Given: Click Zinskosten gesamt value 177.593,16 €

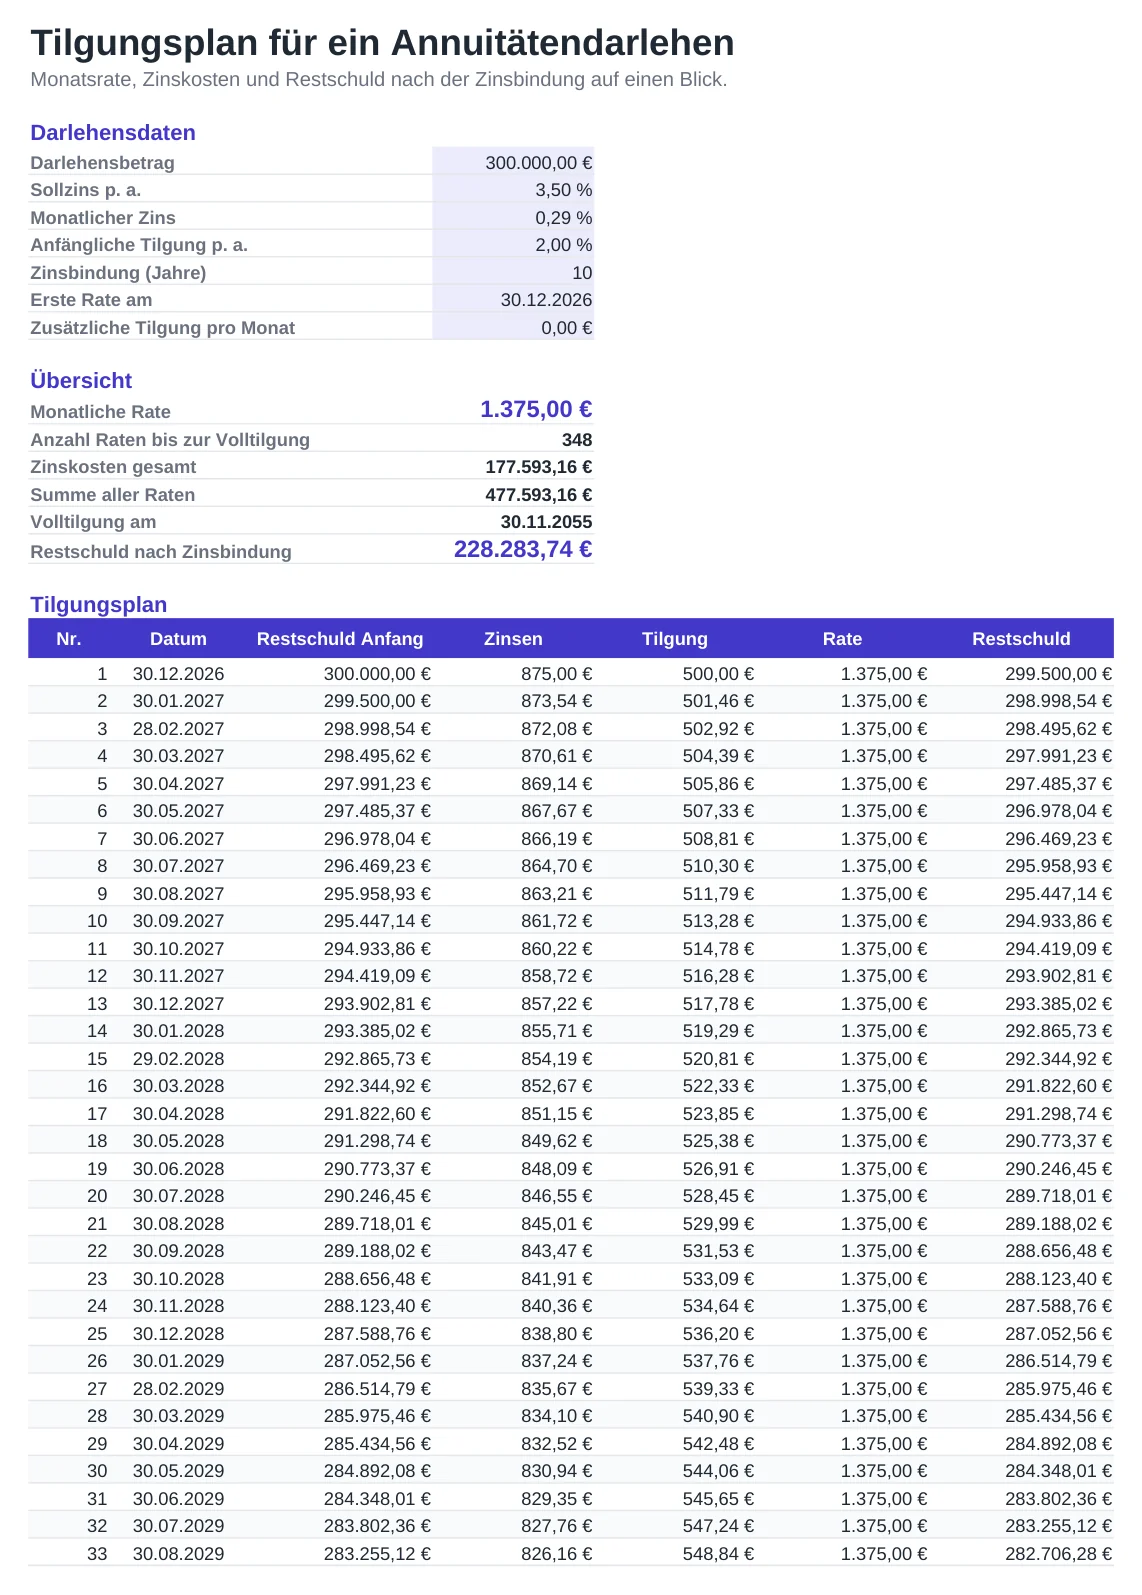Looking at the screenshot, I should (x=539, y=467).
